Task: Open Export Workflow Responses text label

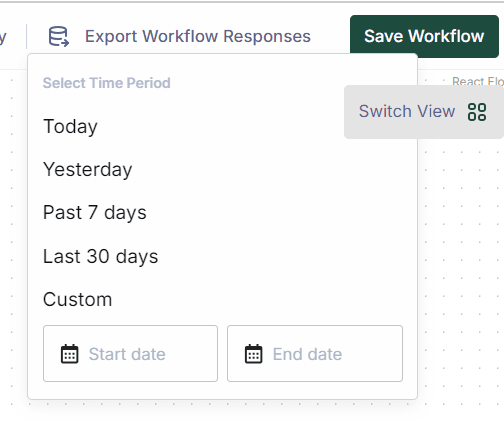Action: click(198, 36)
